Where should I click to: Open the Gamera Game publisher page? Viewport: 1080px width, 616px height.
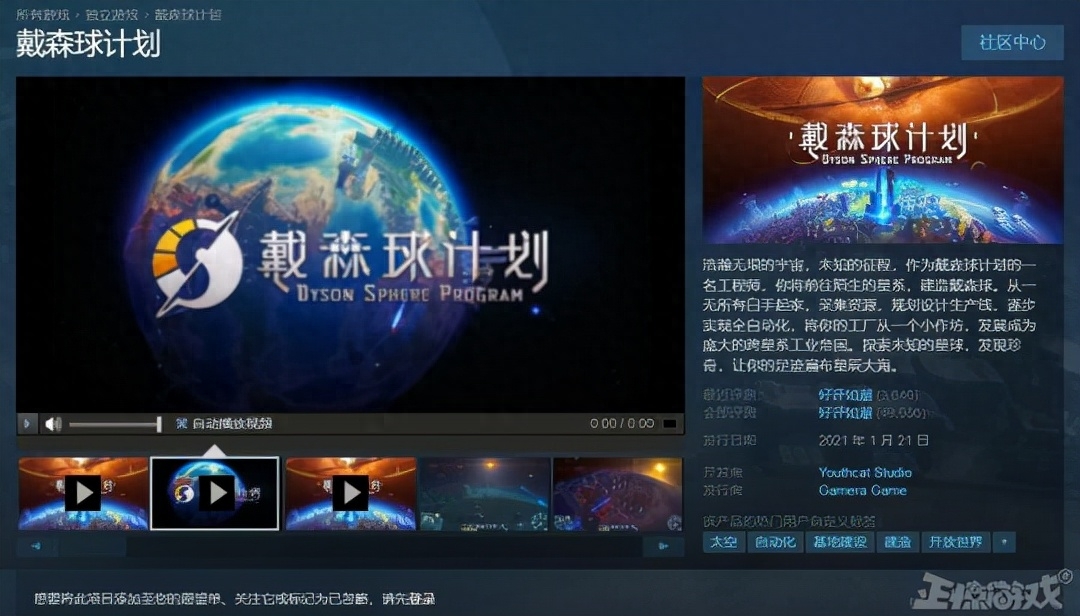coord(862,490)
